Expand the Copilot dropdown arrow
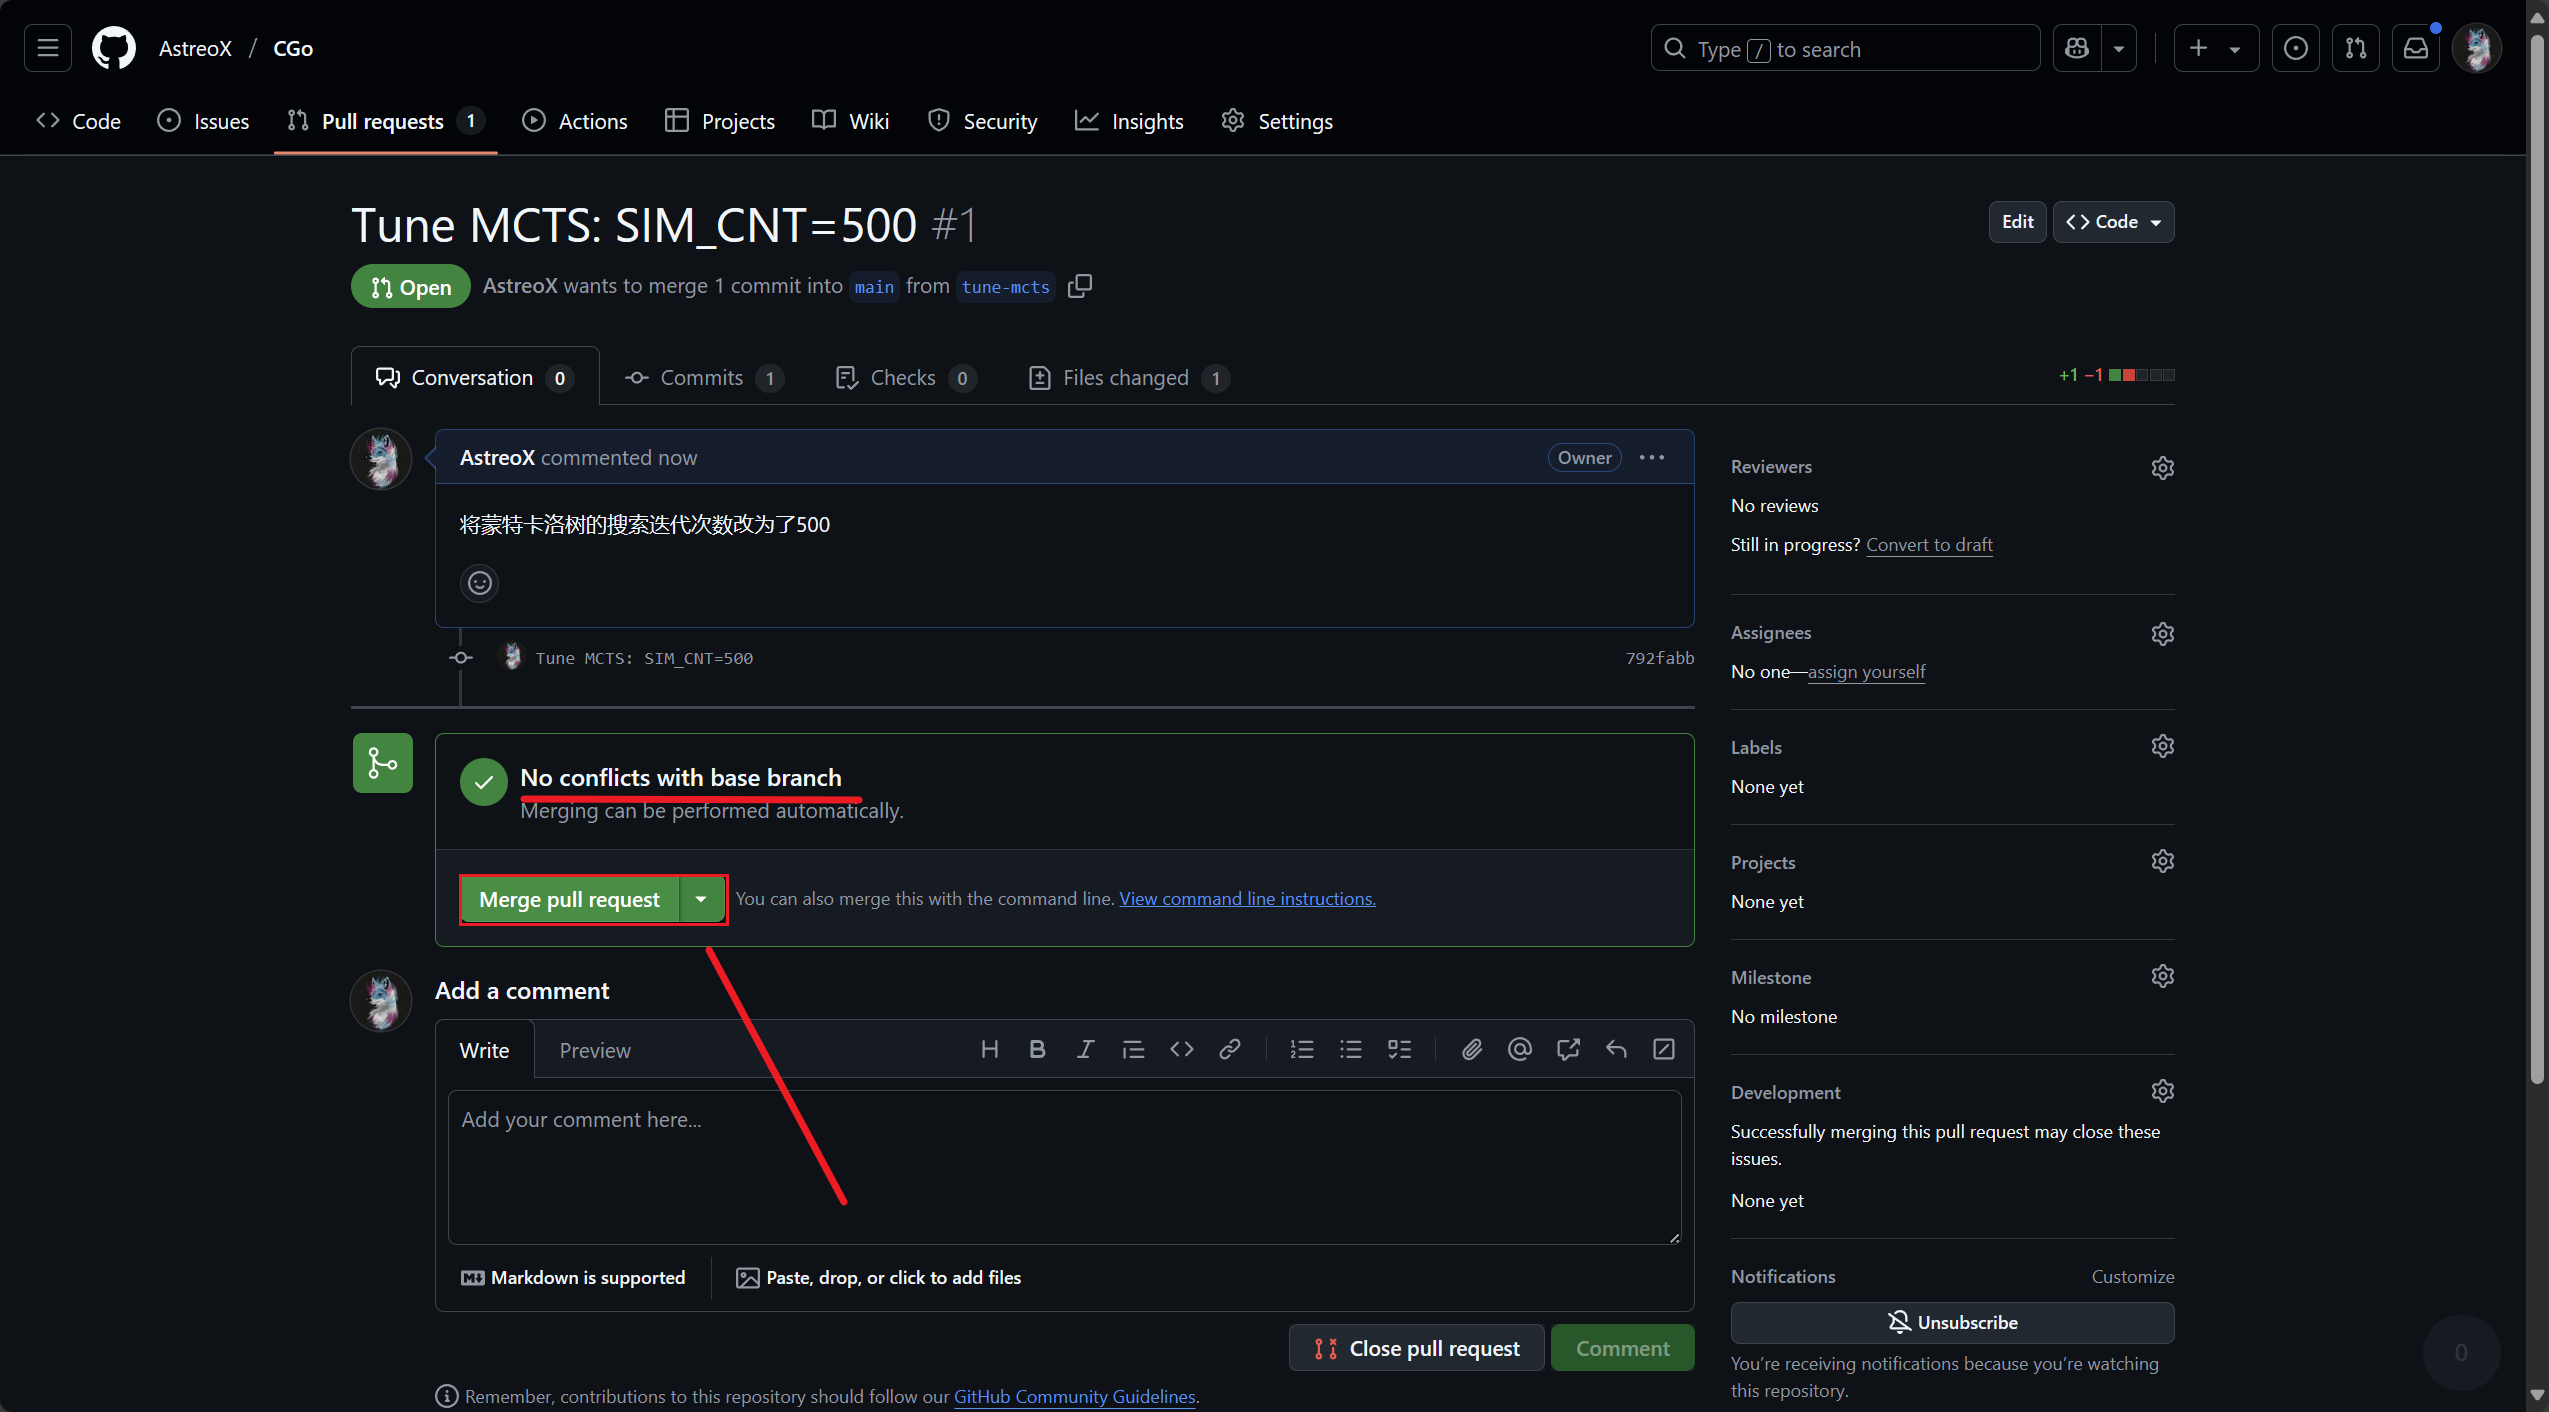The height and width of the screenshot is (1412, 2549). click(x=2119, y=48)
